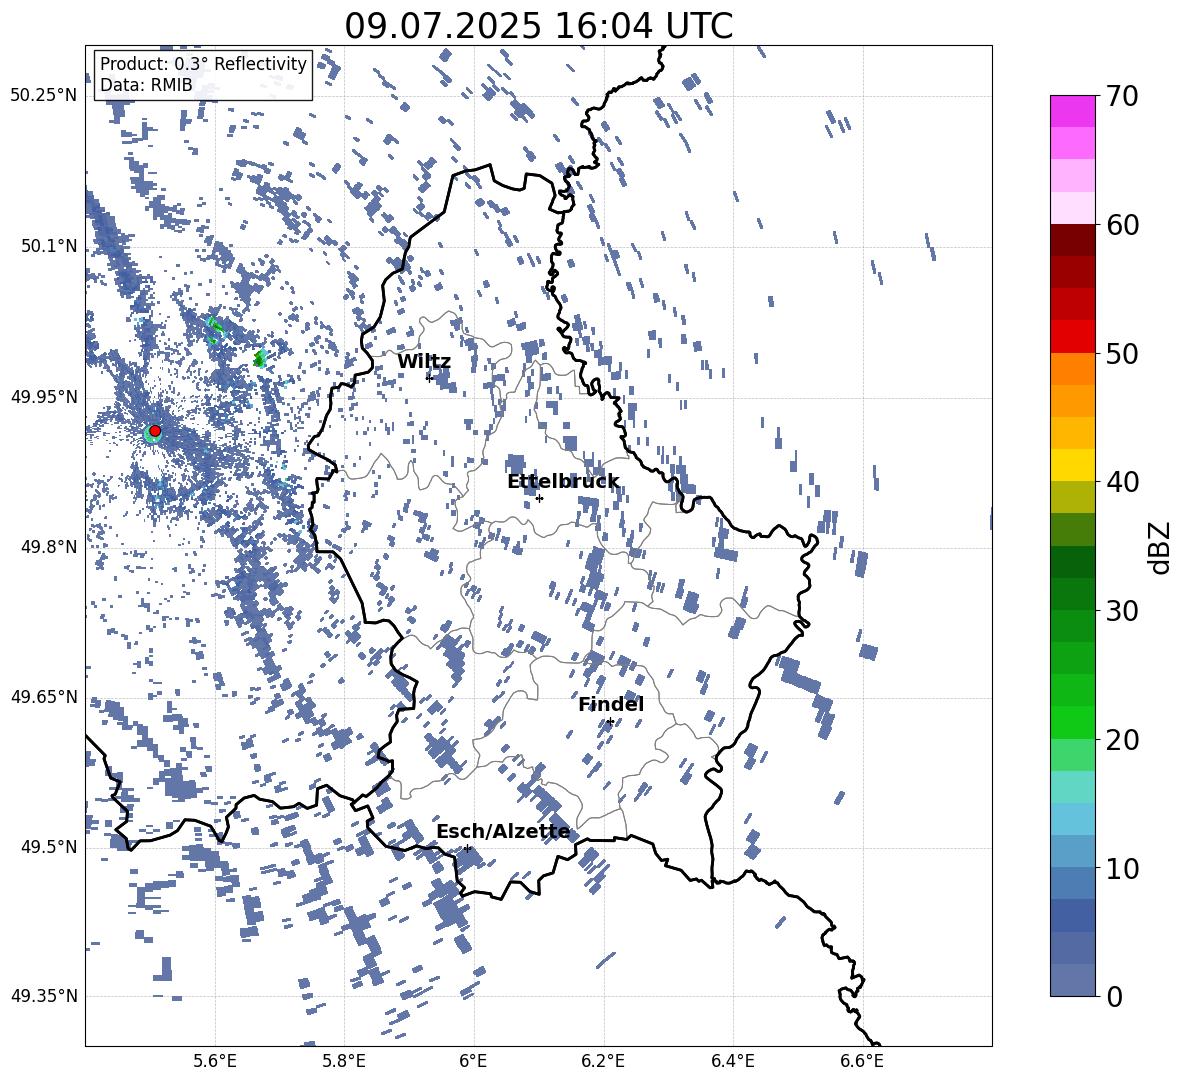Image resolution: width=1184 pixels, height=1081 pixels.
Task: Click the title '09.07.2025 16:04 UTC'
Action: click(x=538, y=26)
